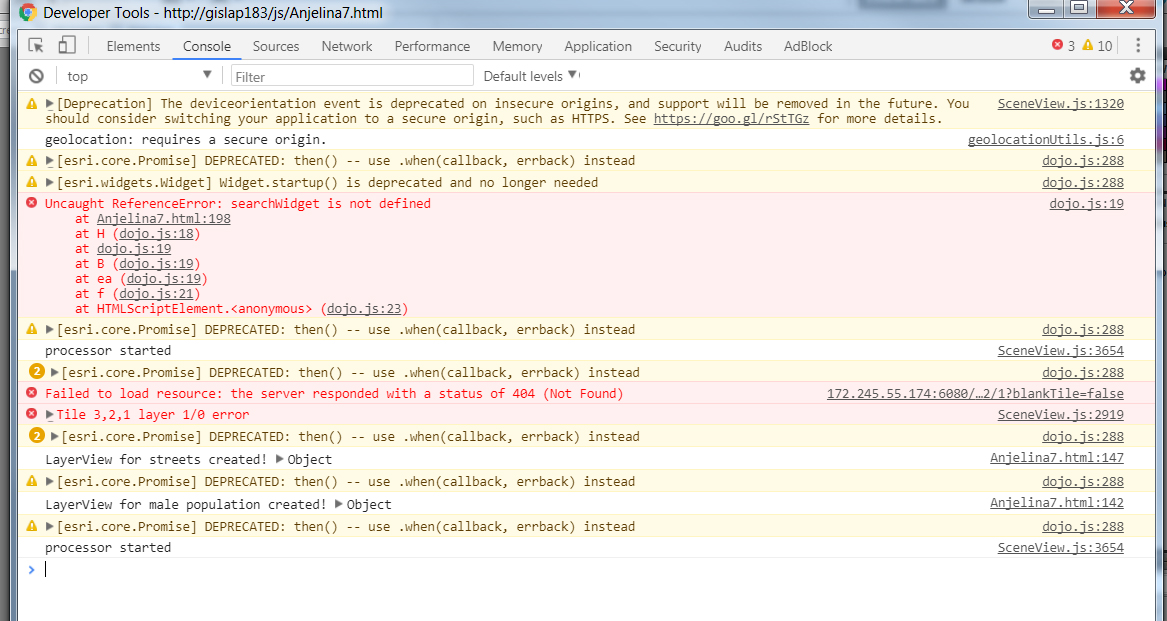The width and height of the screenshot is (1167, 621).
Task: Click the console Filter input field
Action: (x=352, y=76)
